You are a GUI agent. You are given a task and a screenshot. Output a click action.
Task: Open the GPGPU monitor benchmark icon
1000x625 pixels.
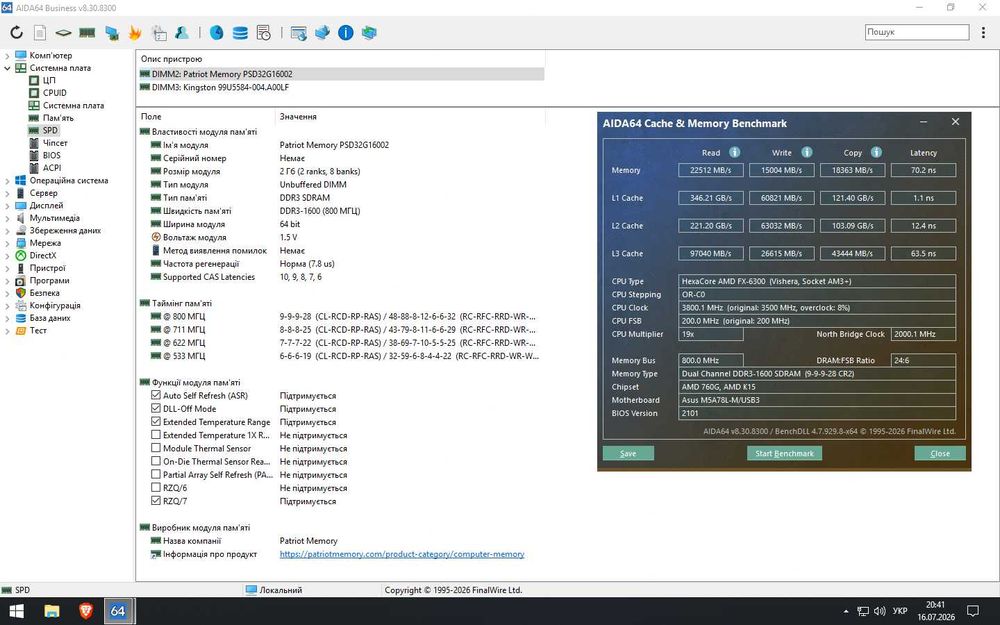[112, 33]
